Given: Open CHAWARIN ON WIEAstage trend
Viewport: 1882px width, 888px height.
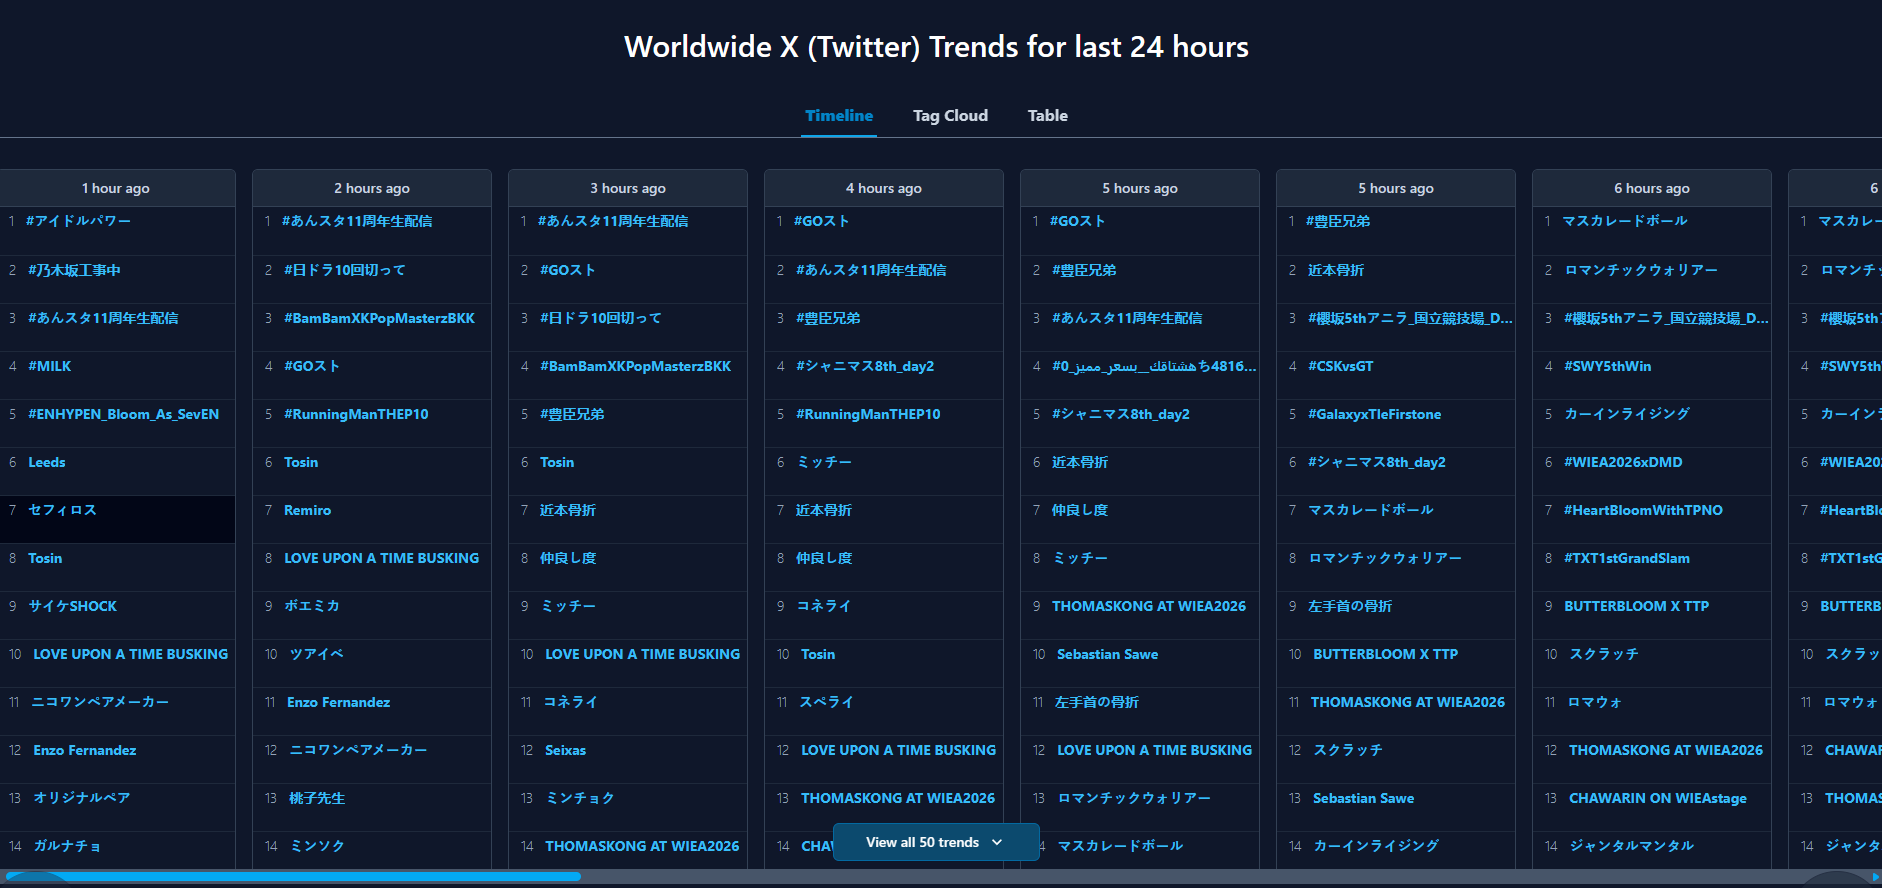Looking at the screenshot, I should 1658,798.
